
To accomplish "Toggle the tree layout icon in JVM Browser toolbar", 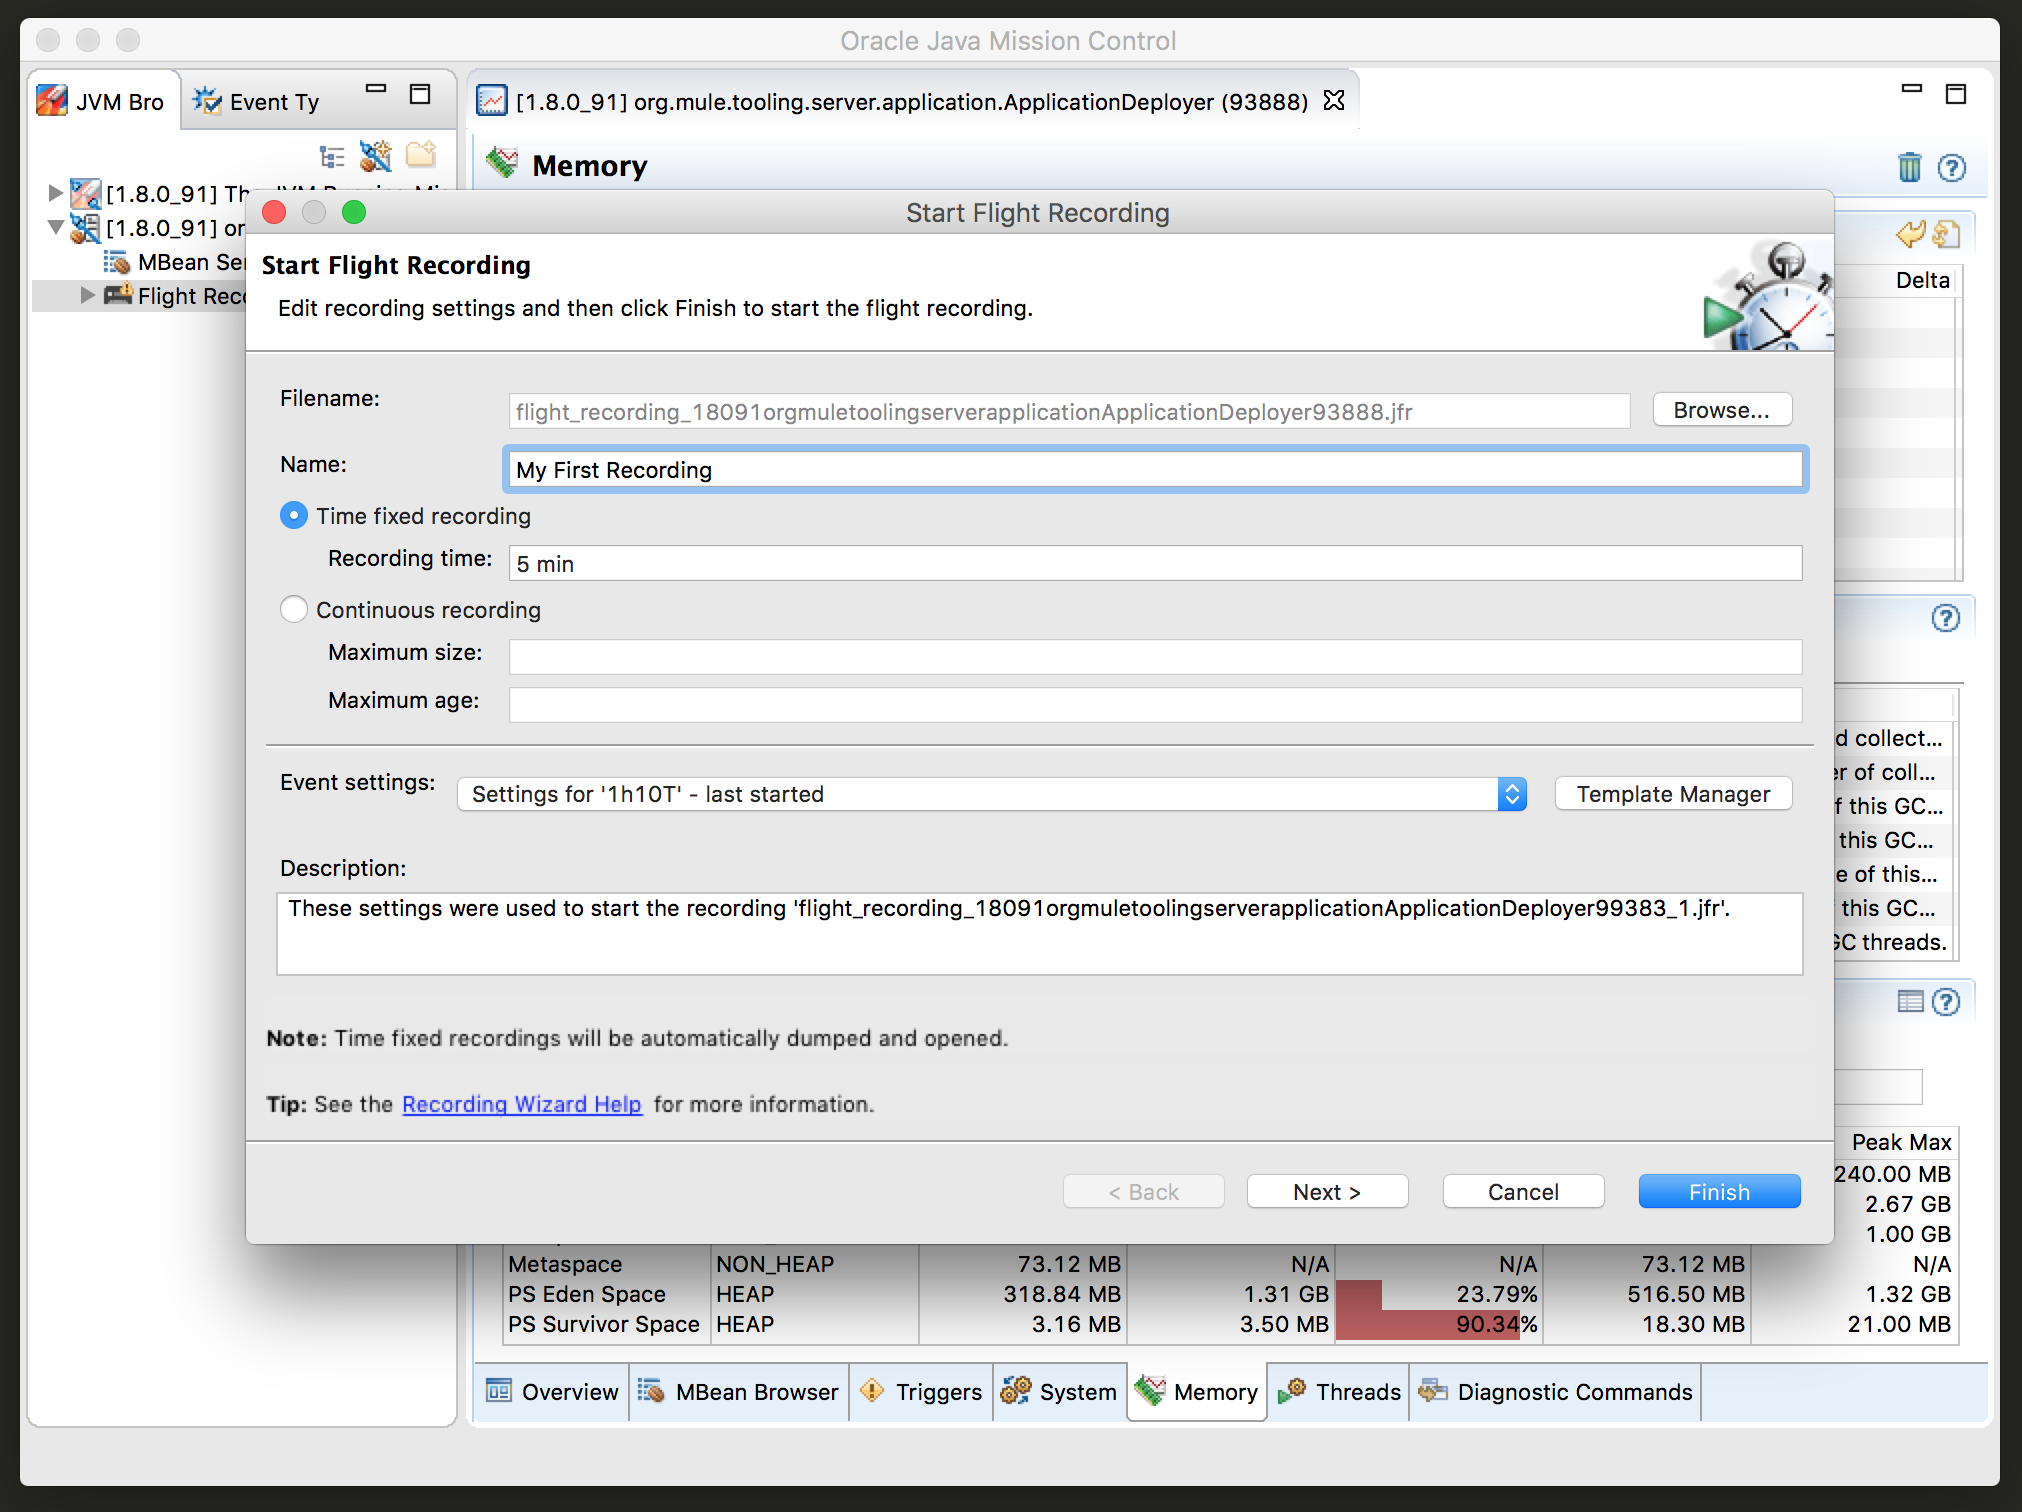I will point(330,156).
